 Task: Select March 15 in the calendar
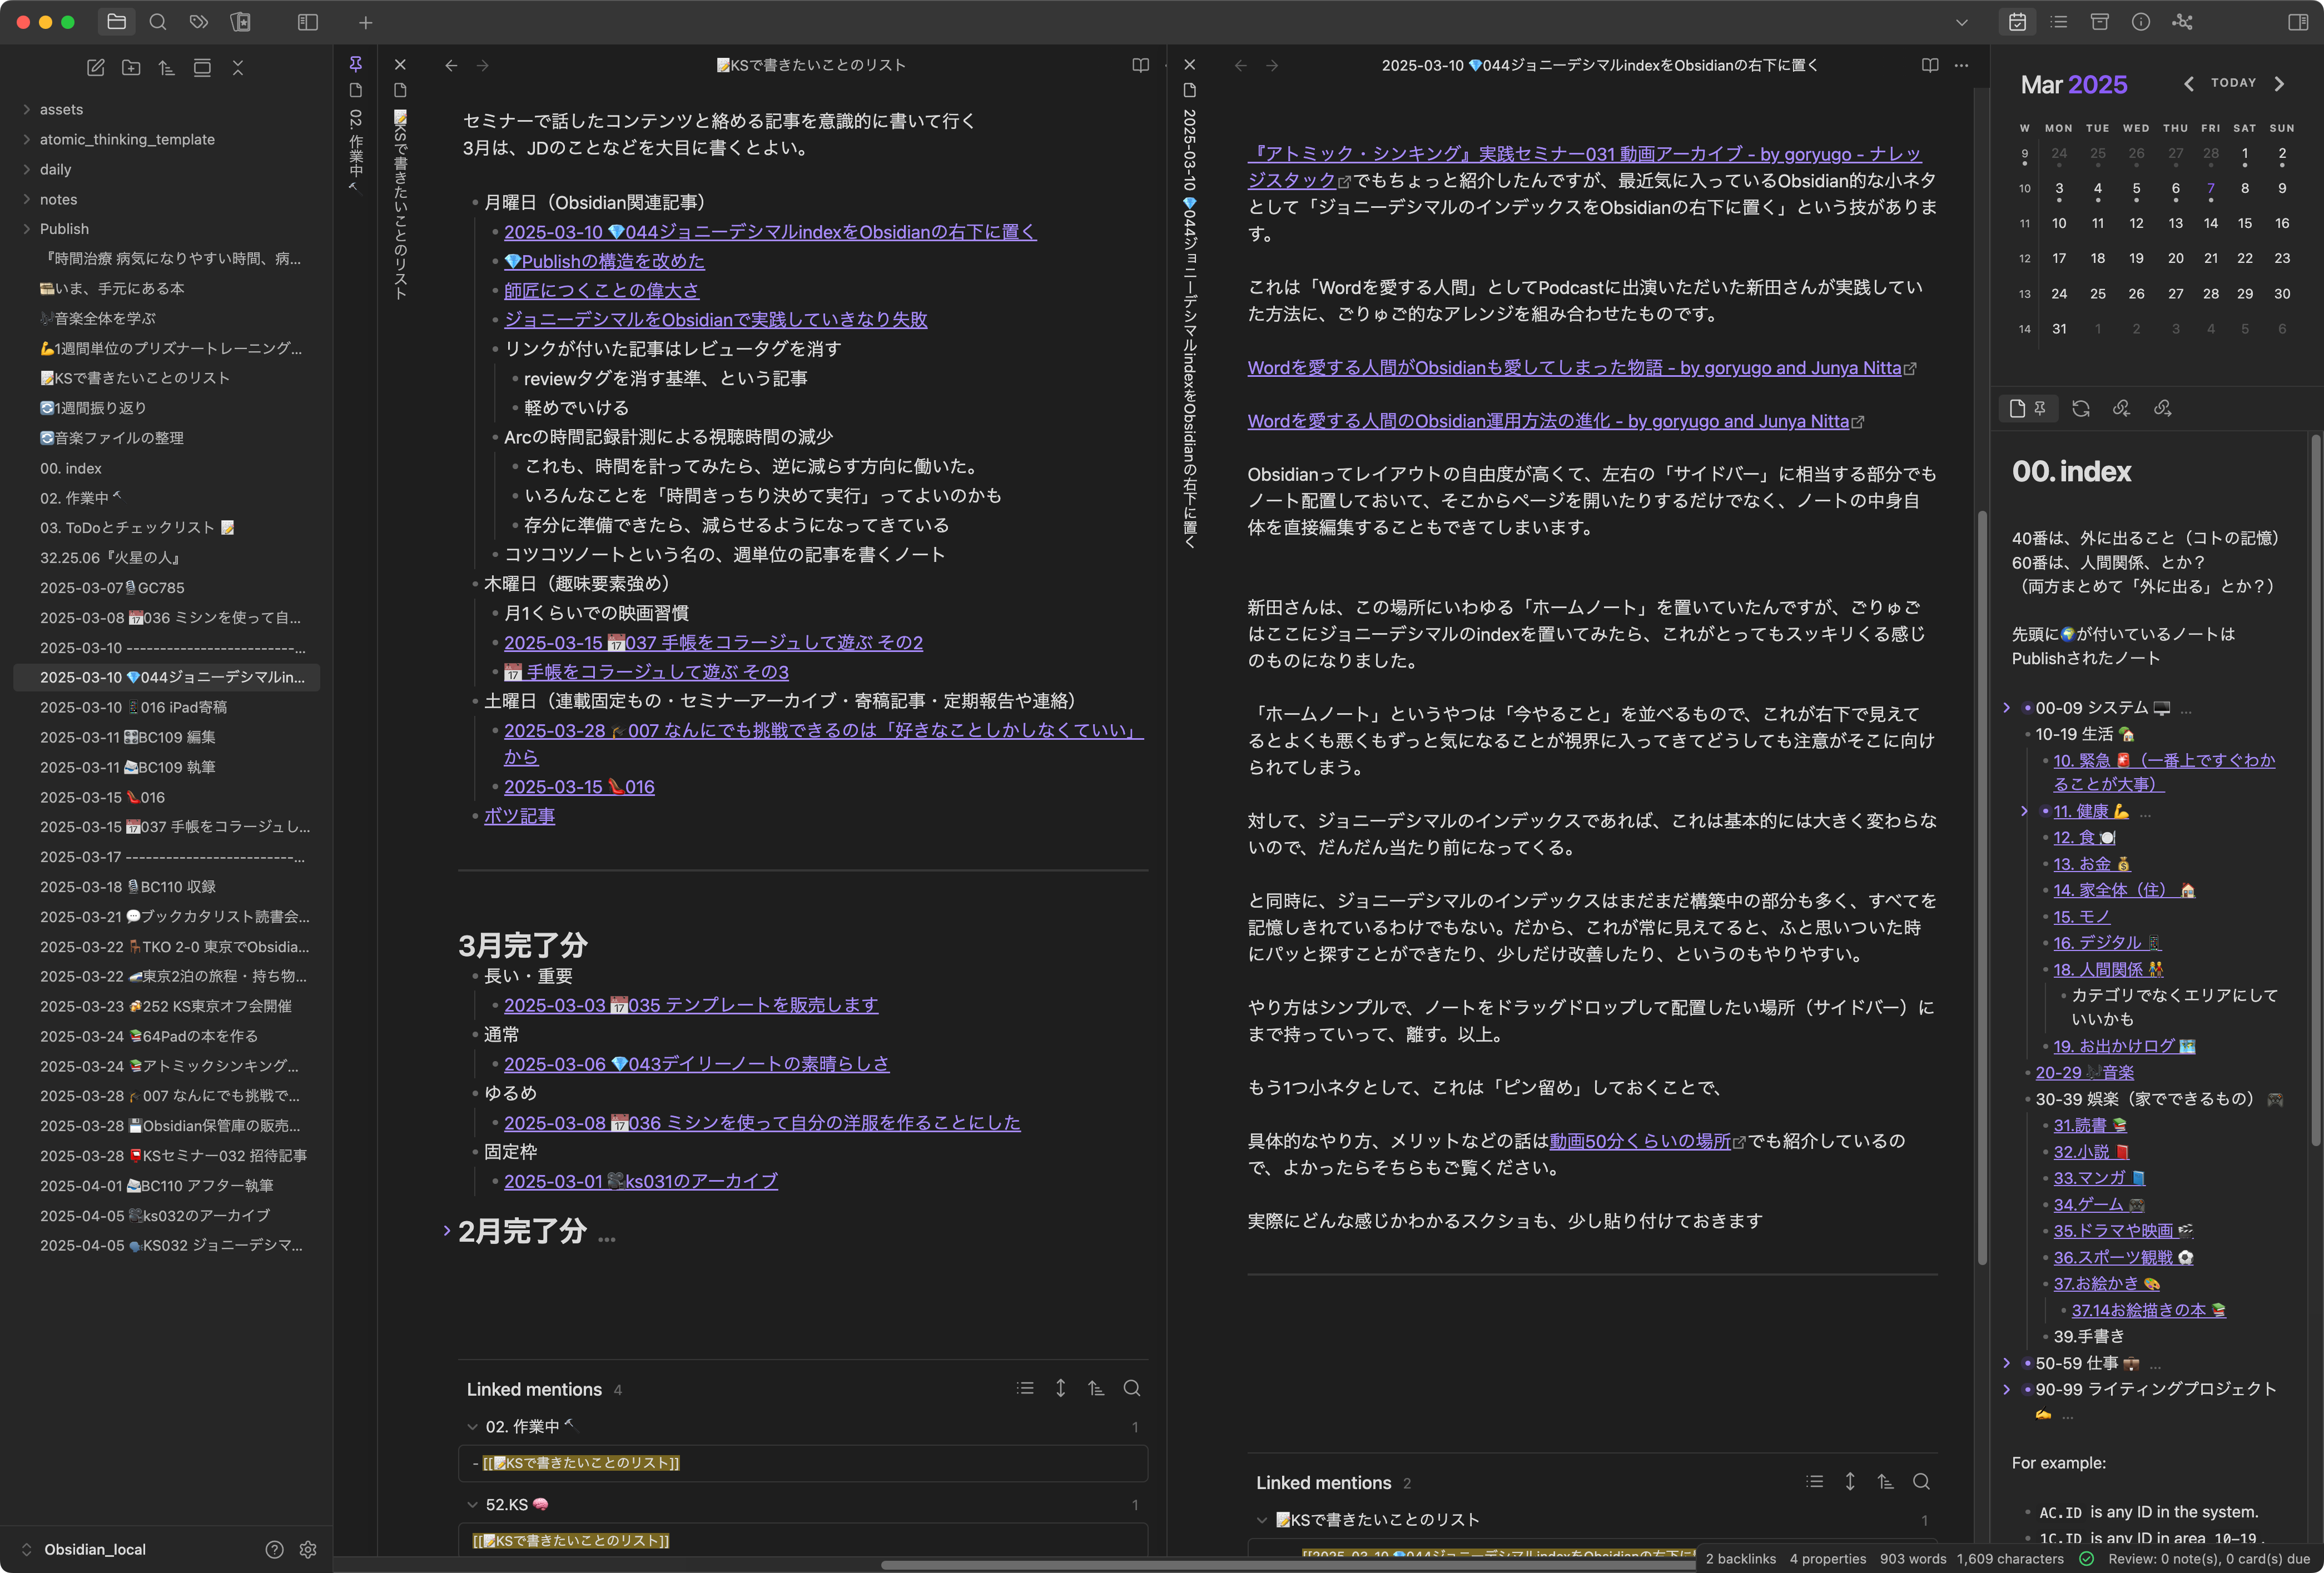[2245, 223]
